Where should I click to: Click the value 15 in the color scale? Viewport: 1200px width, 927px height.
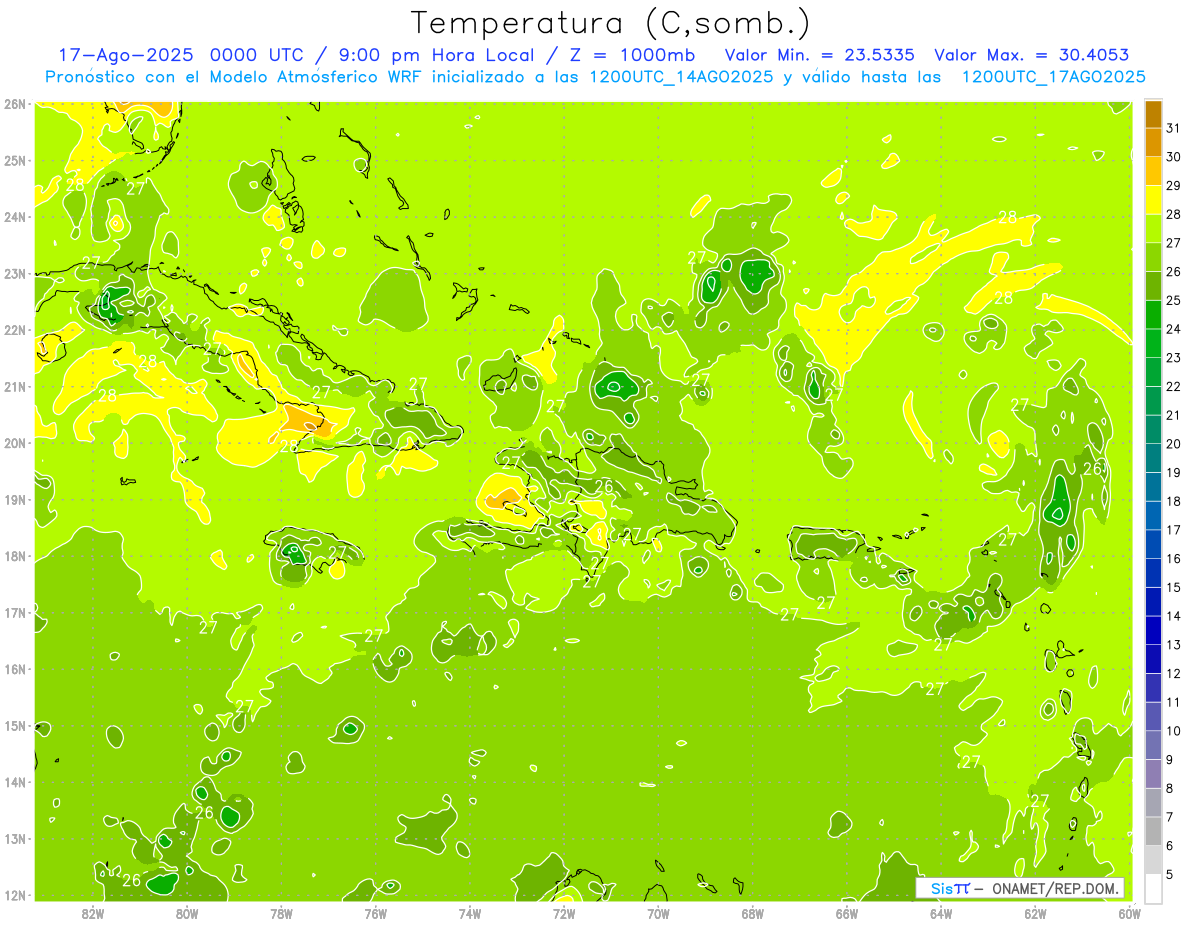1174,588
